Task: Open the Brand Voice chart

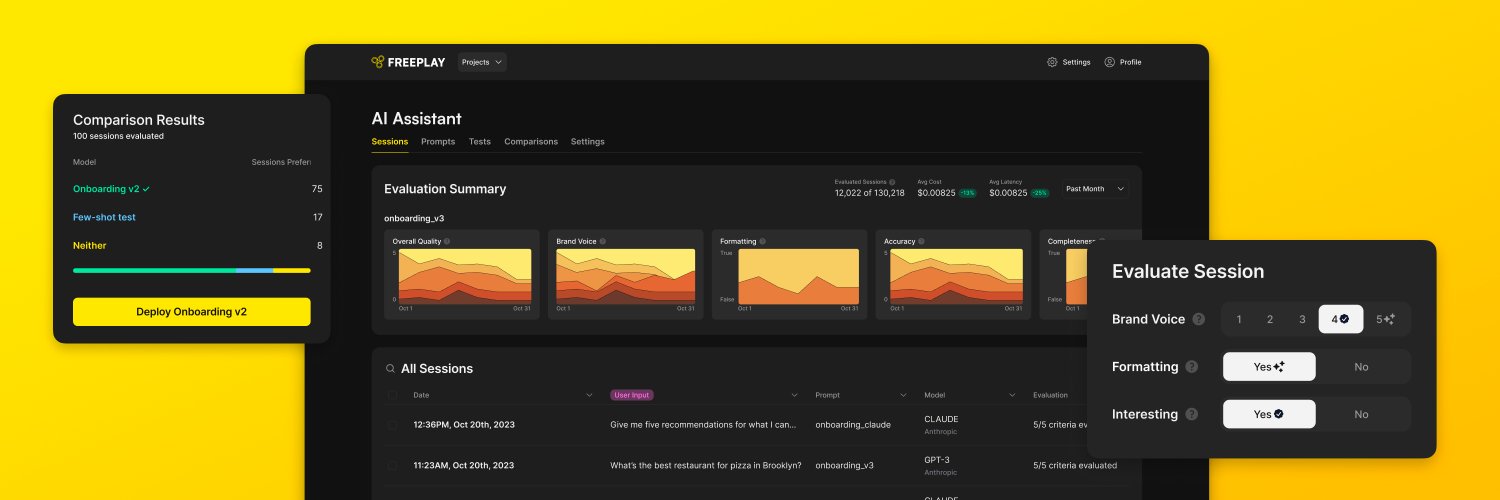Action: coord(626,275)
